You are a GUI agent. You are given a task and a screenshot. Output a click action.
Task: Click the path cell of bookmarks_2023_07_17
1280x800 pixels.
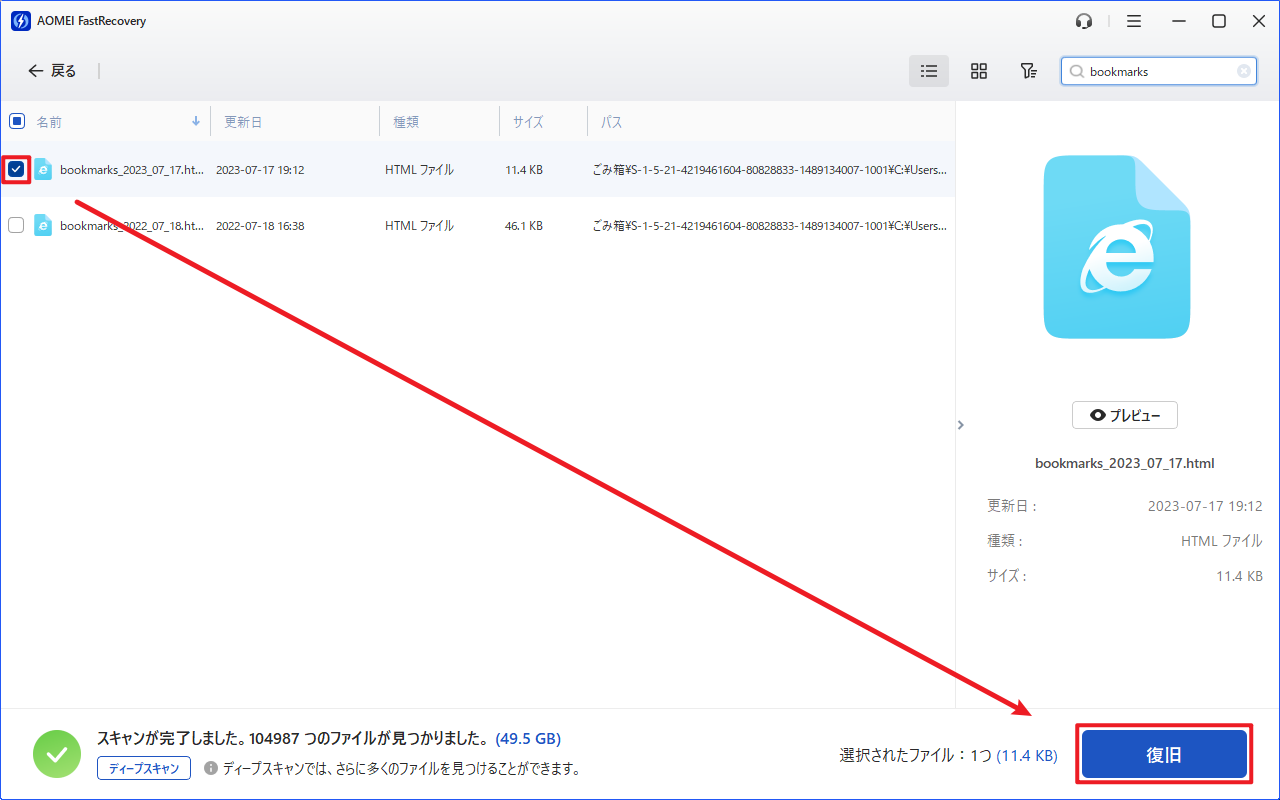pos(770,170)
